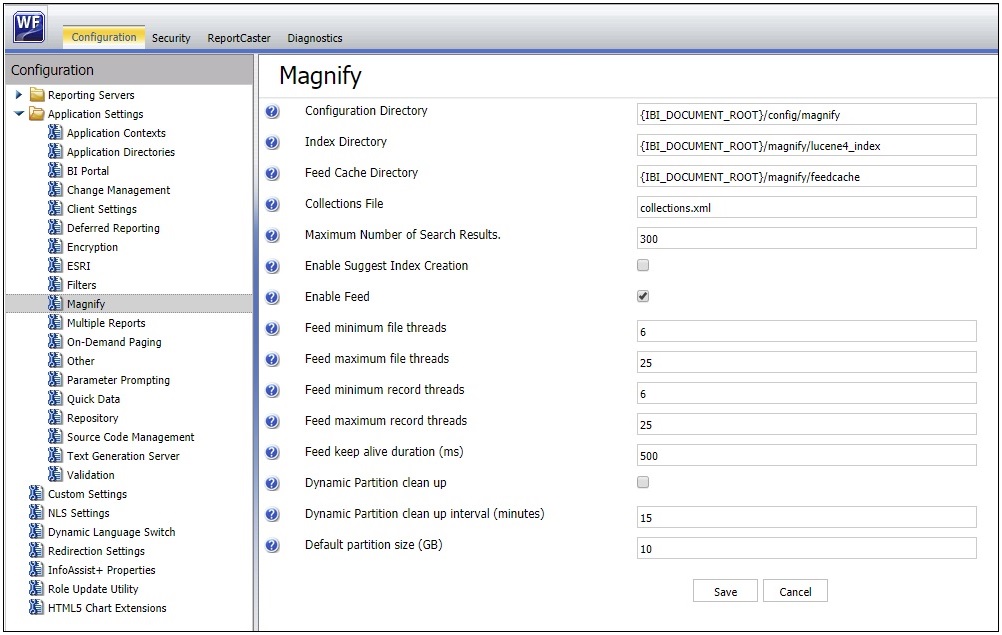The image size is (1002, 635).
Task: Click the WF WebFOCUS logo icon
Action: pyautogui.click(x=29, y=26)
